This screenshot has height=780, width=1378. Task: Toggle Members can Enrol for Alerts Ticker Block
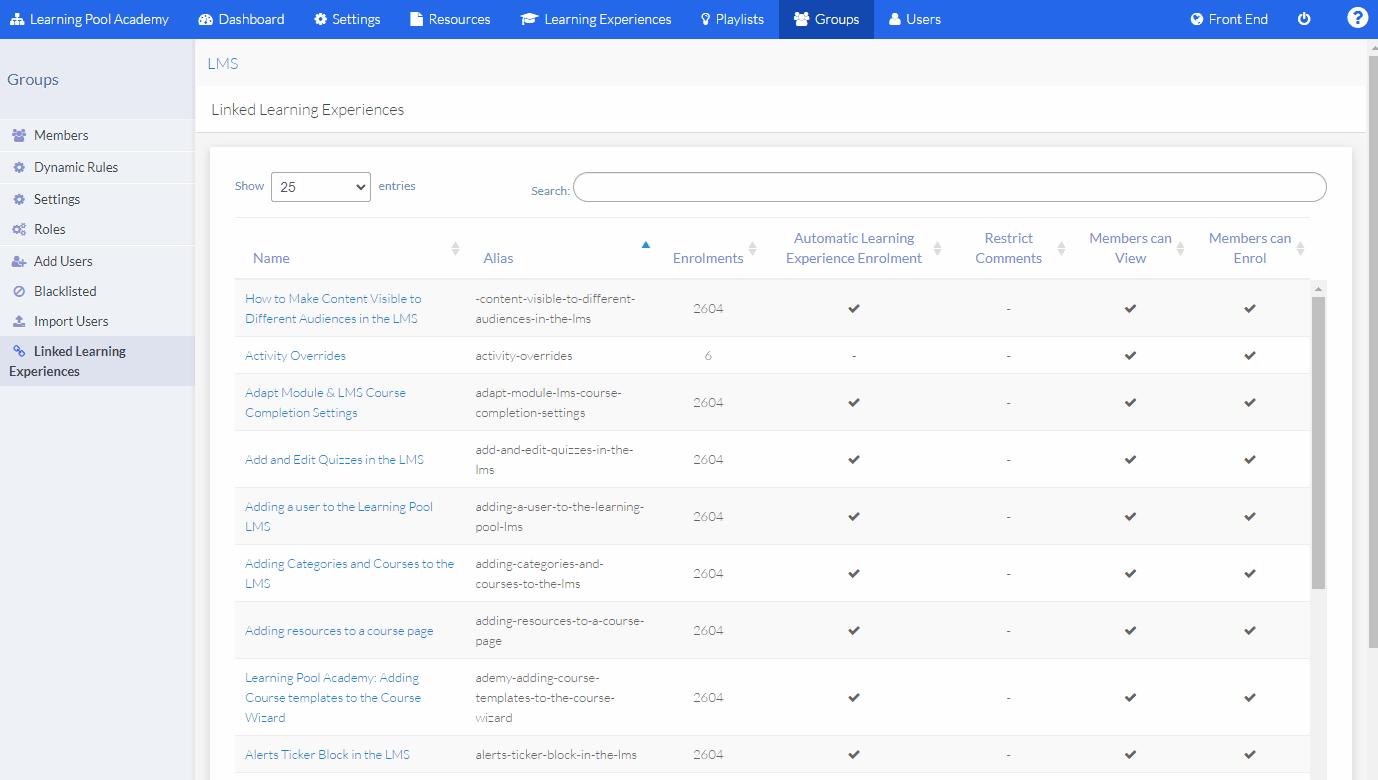[x=1250, y=754]
